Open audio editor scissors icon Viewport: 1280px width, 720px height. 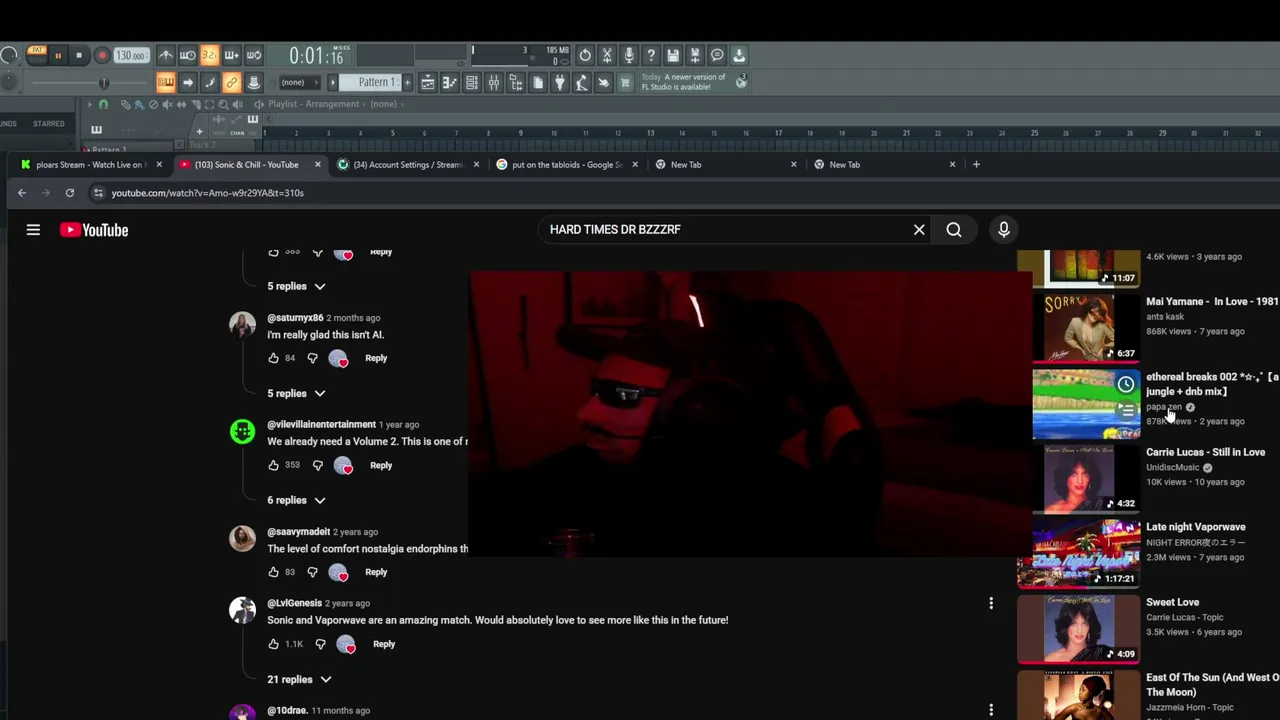point(607,55)
